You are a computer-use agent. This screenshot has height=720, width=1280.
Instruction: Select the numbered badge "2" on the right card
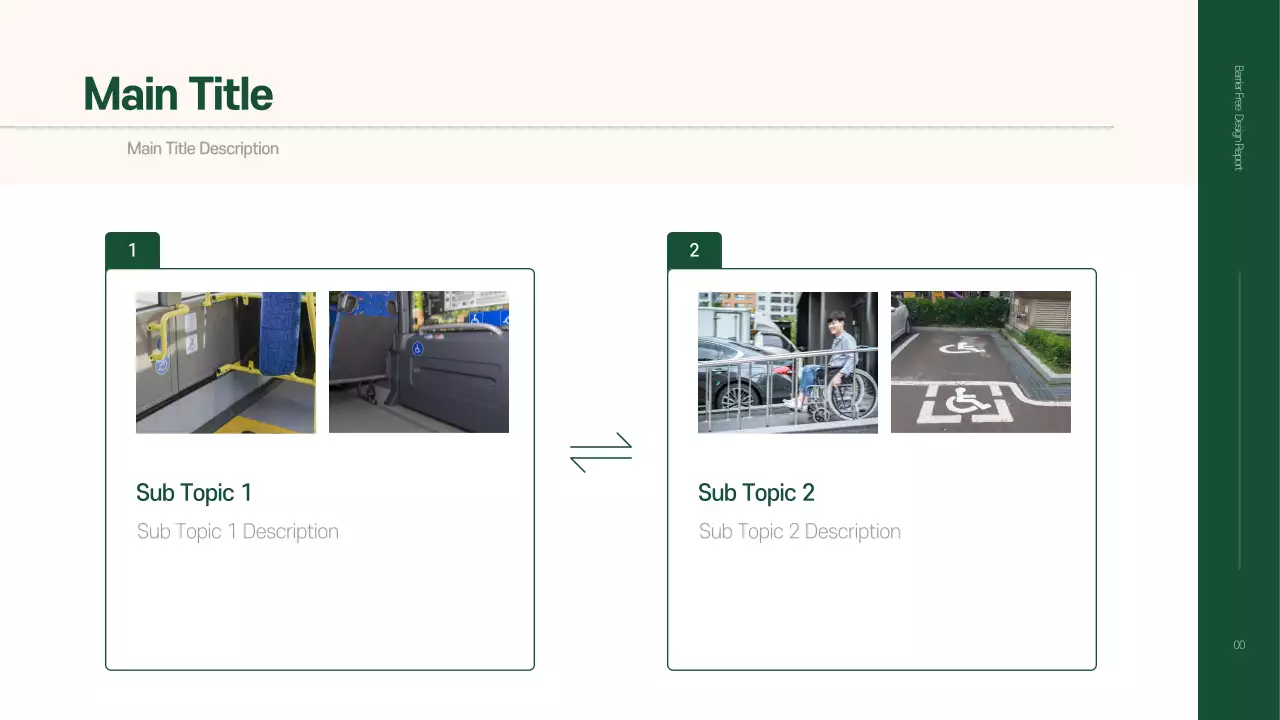coord(694,249)
